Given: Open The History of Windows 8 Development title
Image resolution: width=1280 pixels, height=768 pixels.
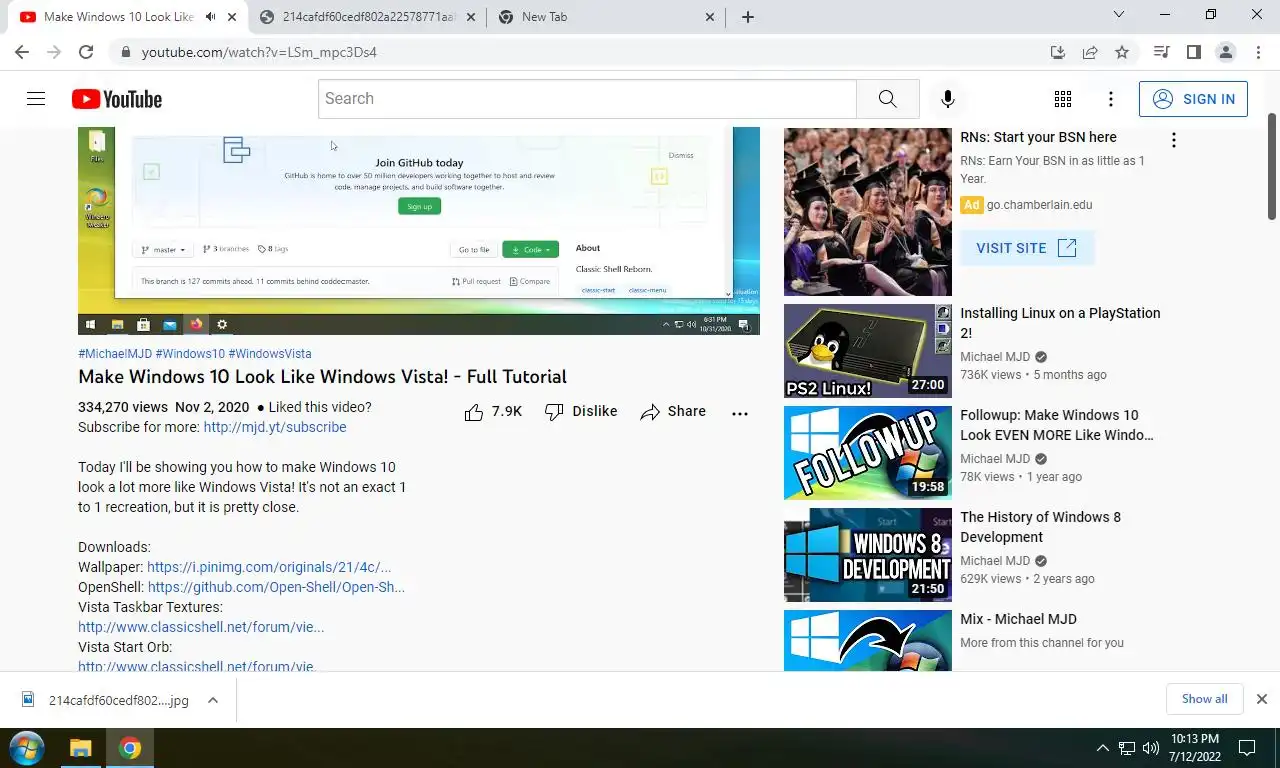Looking at the screenshot, I should coord(1040,527).
